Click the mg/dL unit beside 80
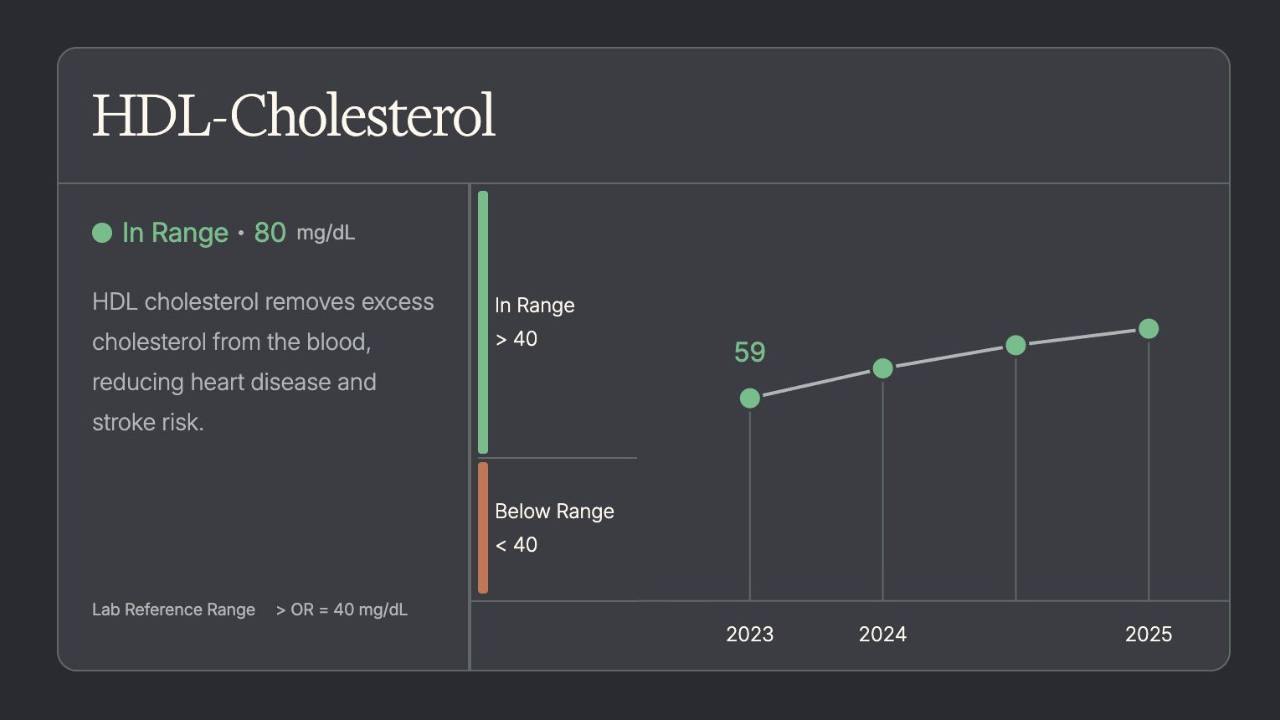Viewport: 1280px width, 720px height. pyautogui.click(x=325, y=233)
